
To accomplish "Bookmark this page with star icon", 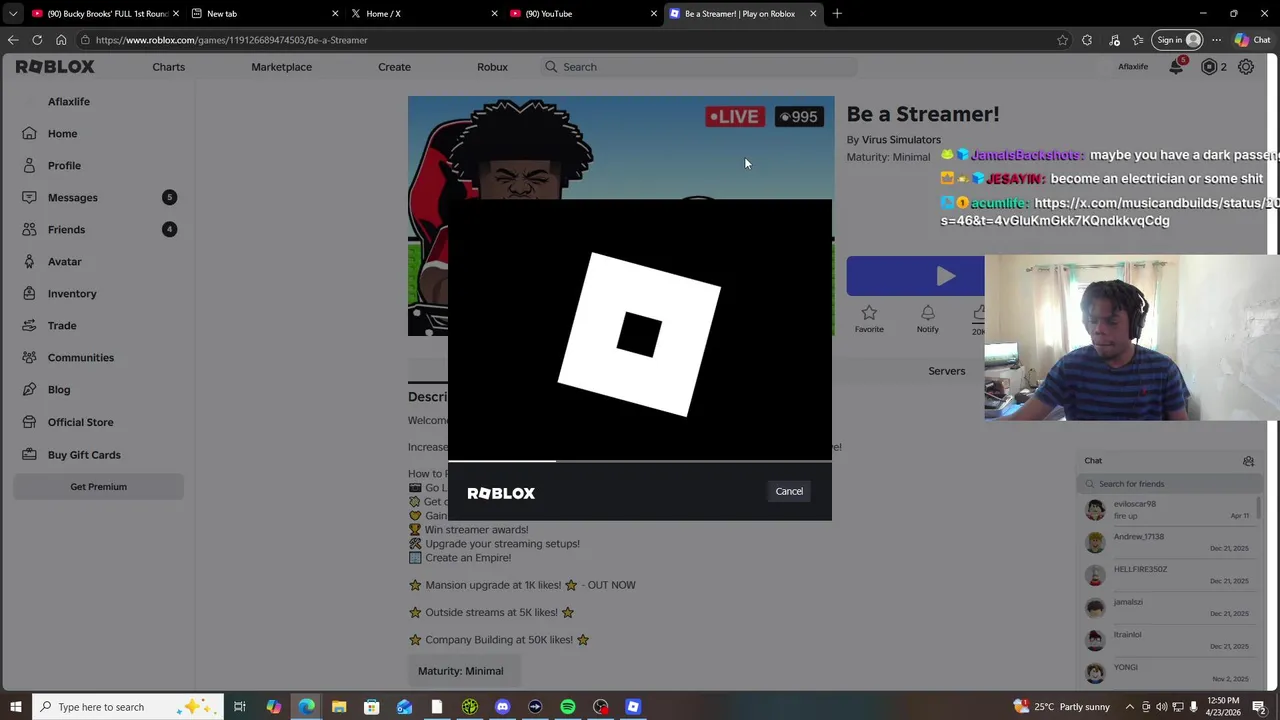I will coord(1062,40).
